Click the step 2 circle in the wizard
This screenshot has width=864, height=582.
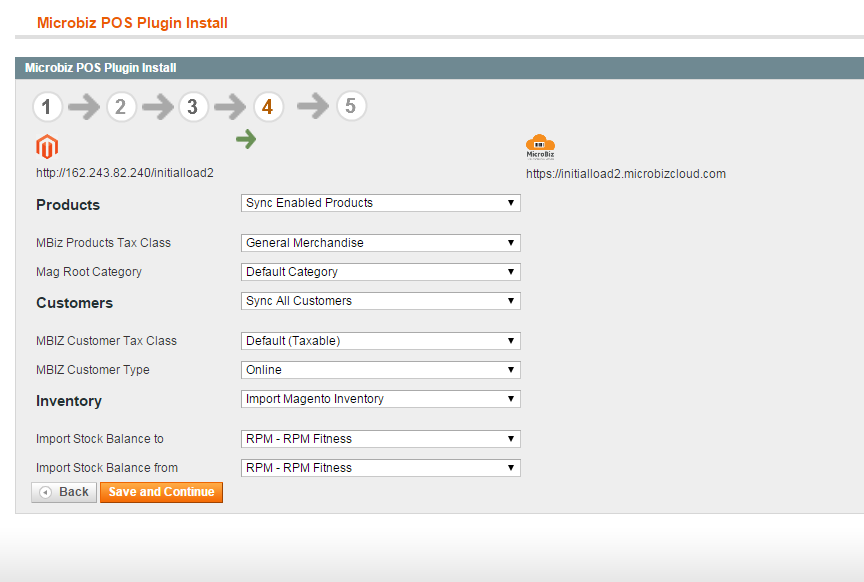[x=121, y=106]
